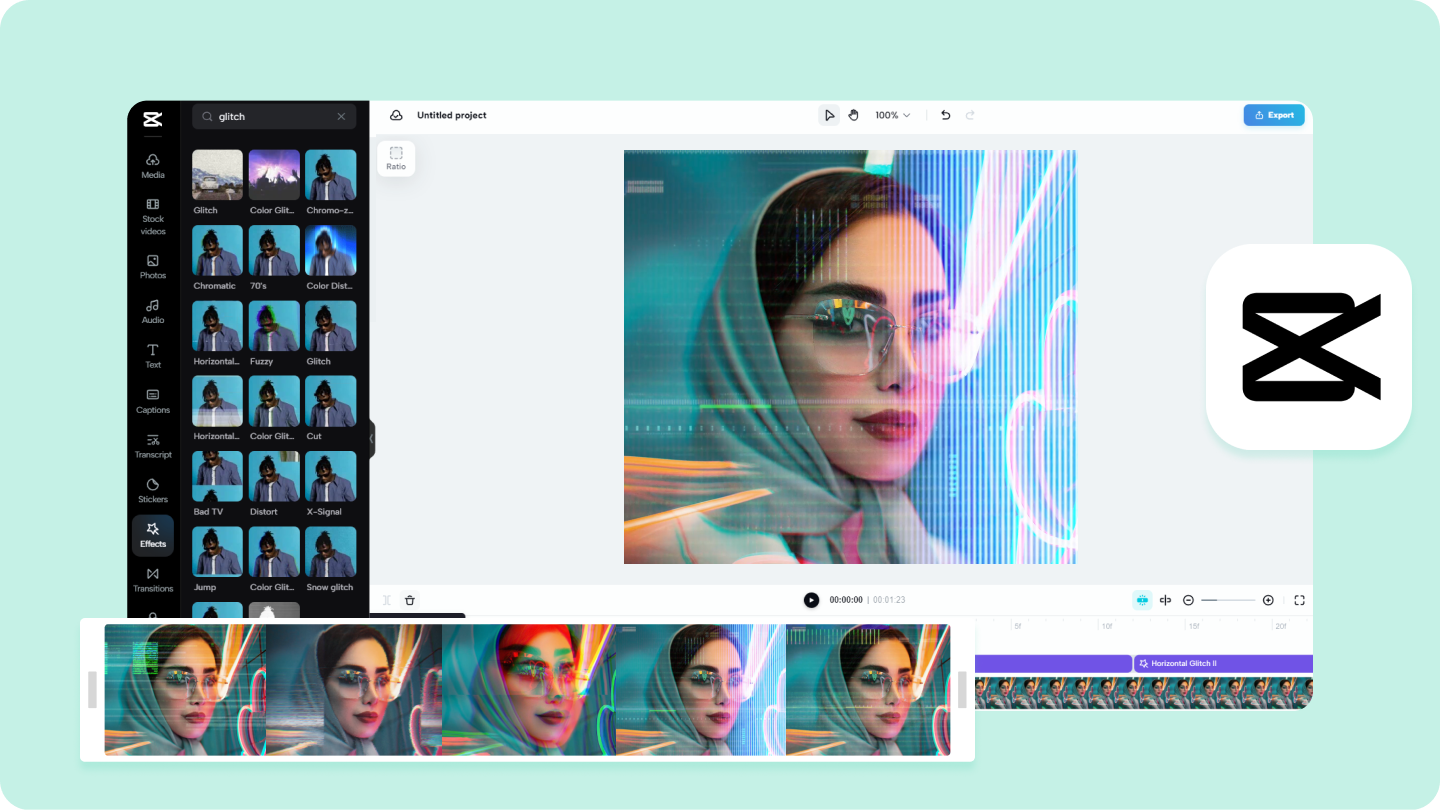Click the undo arrow in the toolbar
This screenshot has width=1440, height=810.
tap(945, 115)
